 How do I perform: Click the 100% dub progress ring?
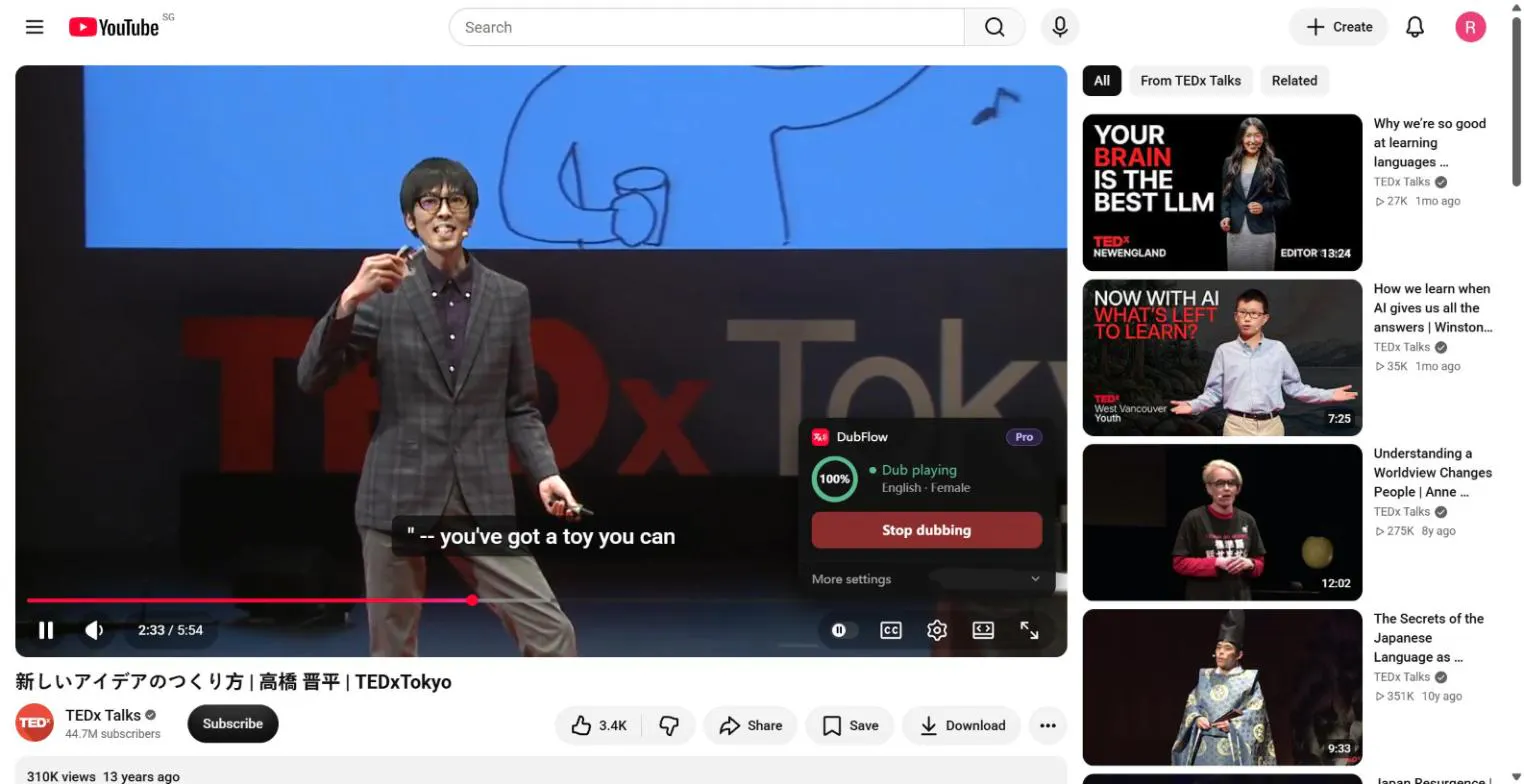click(x=834, y=479)
